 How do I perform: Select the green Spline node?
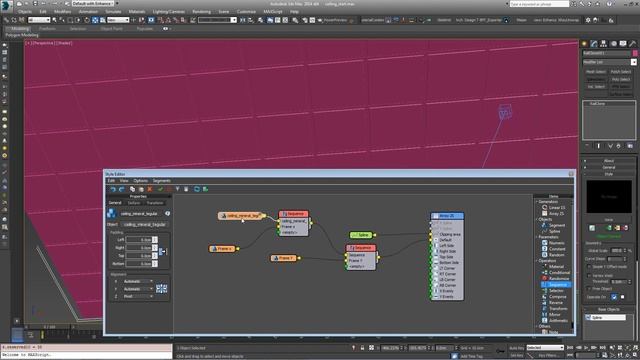tap(361, 235)
